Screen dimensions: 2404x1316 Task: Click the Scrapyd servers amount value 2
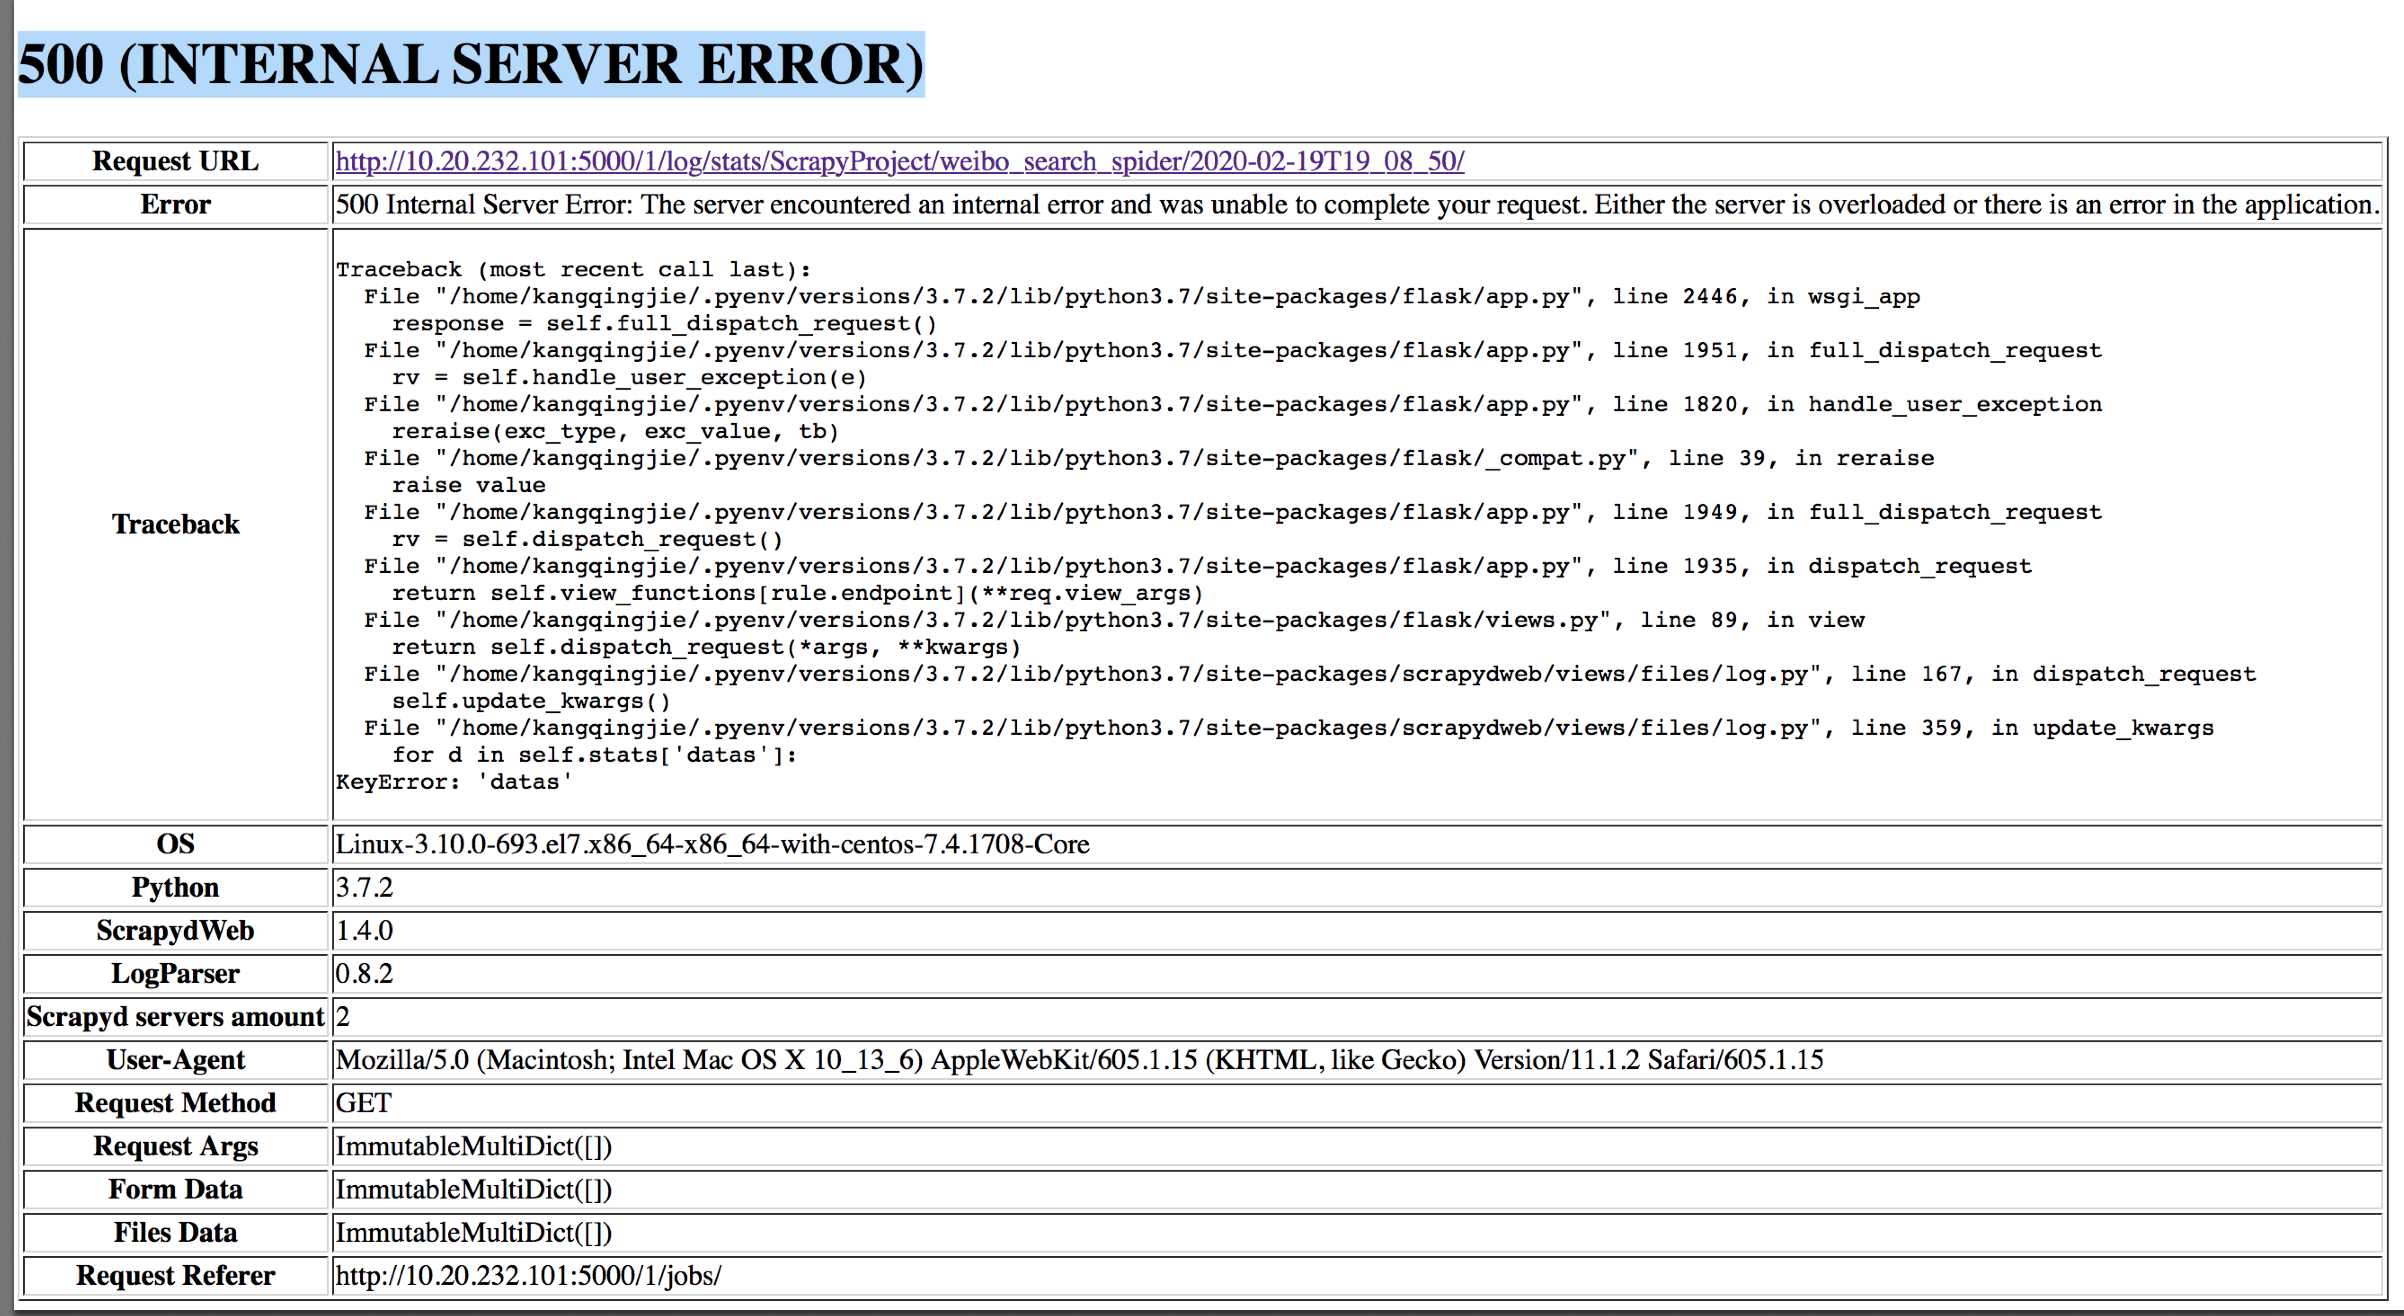(x=343, y=1016)
